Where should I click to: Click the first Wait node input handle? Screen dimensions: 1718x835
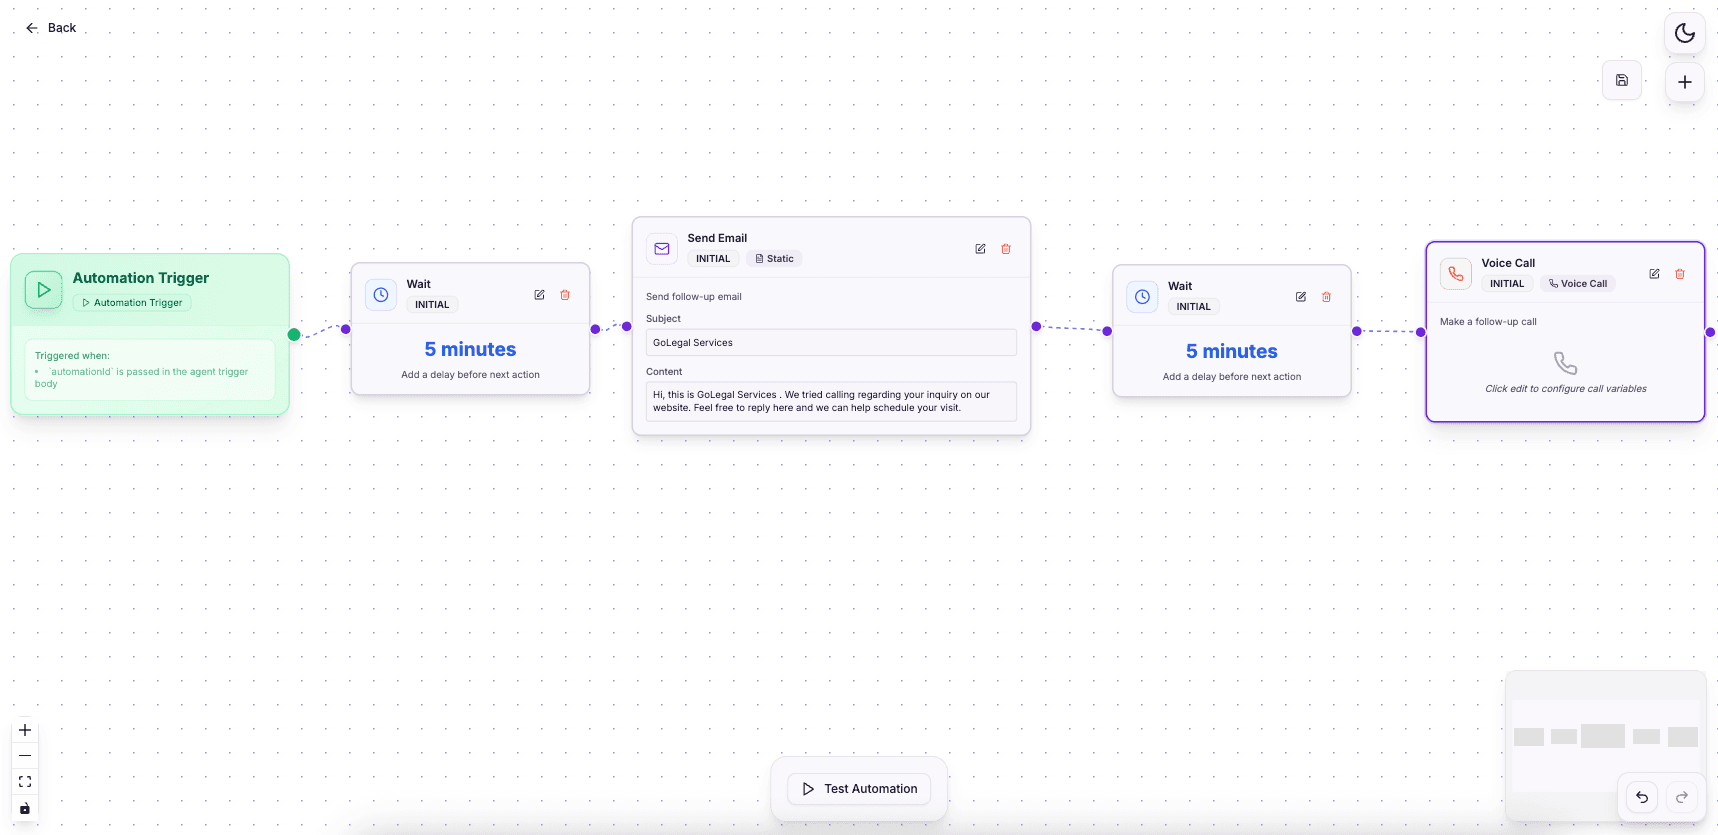(x=346, y=329)
